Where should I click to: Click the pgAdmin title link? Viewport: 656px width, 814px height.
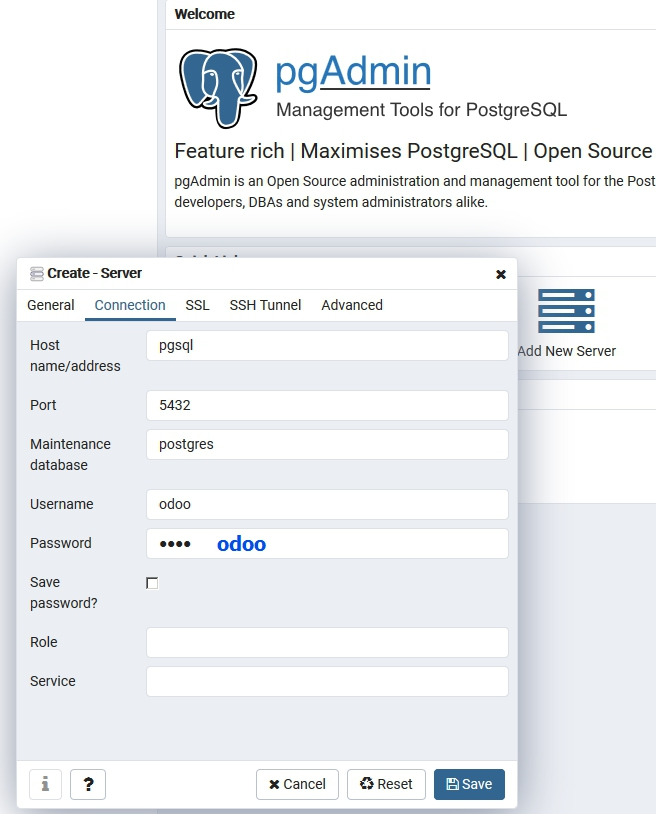pyautogui.click(x=353, y=71)
